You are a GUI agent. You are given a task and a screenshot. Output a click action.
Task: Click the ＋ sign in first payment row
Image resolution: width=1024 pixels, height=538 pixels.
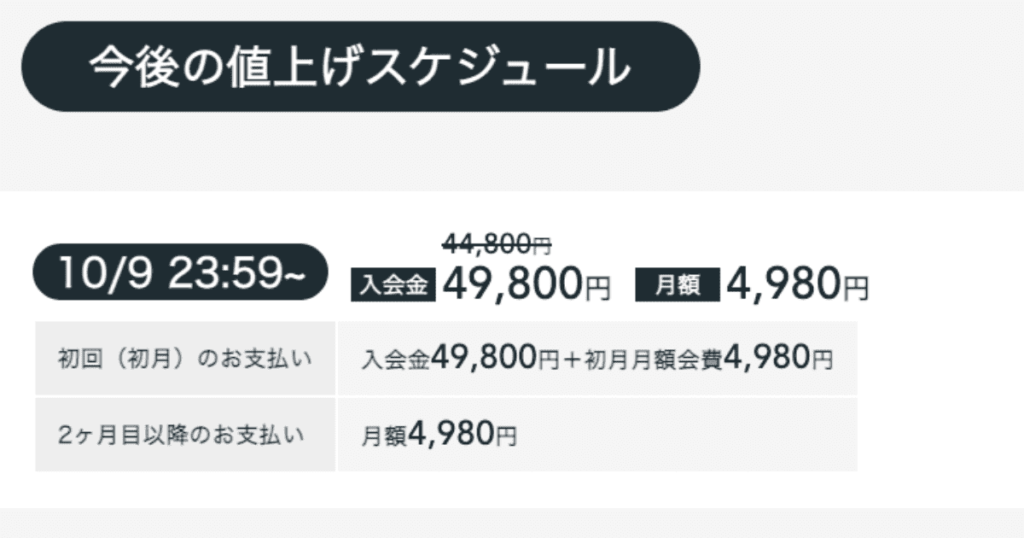(x=571, y=360)
